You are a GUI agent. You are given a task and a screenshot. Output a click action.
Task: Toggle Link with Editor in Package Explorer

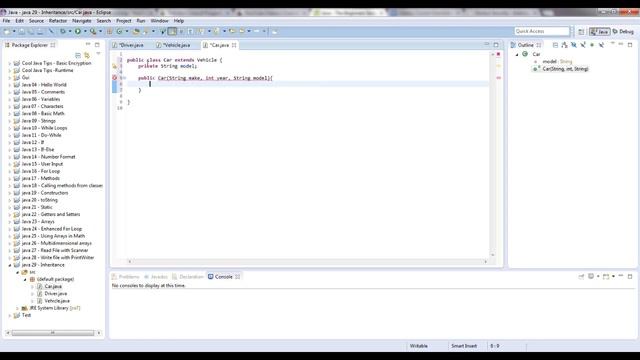point(87,55)
